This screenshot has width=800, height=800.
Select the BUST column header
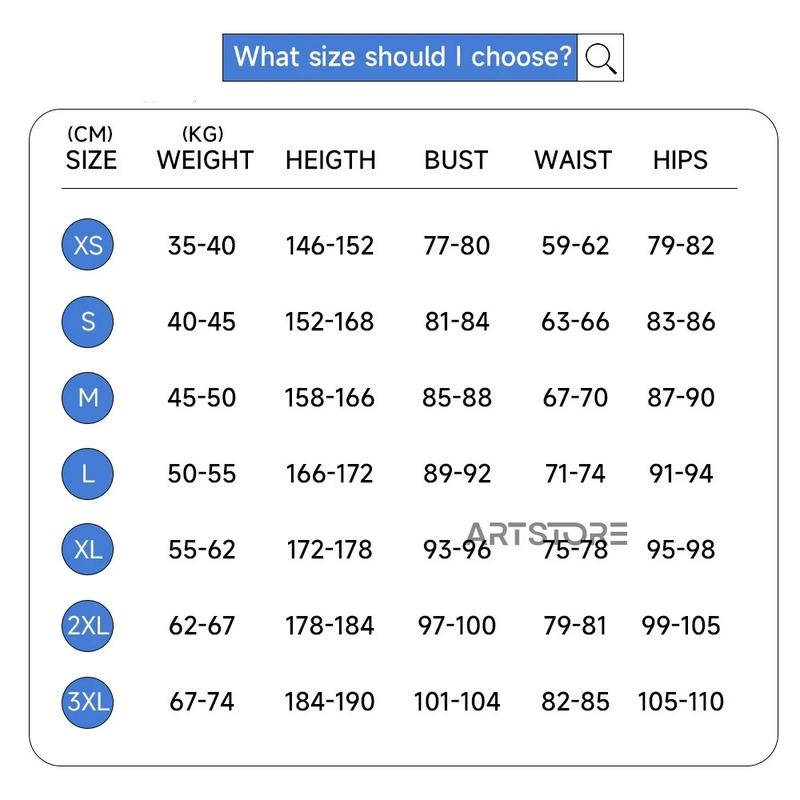coord(456,160)
